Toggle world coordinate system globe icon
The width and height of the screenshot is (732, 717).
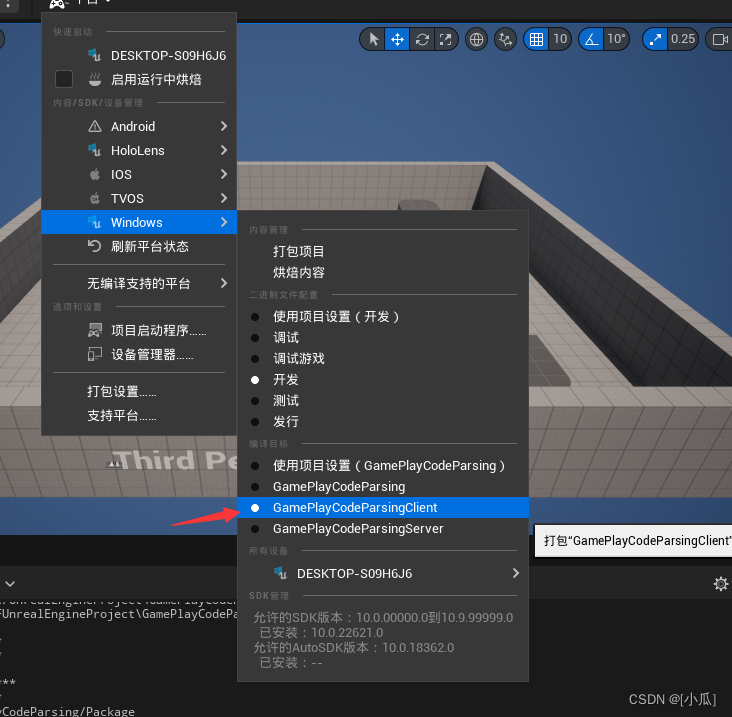tap(476, 39)
